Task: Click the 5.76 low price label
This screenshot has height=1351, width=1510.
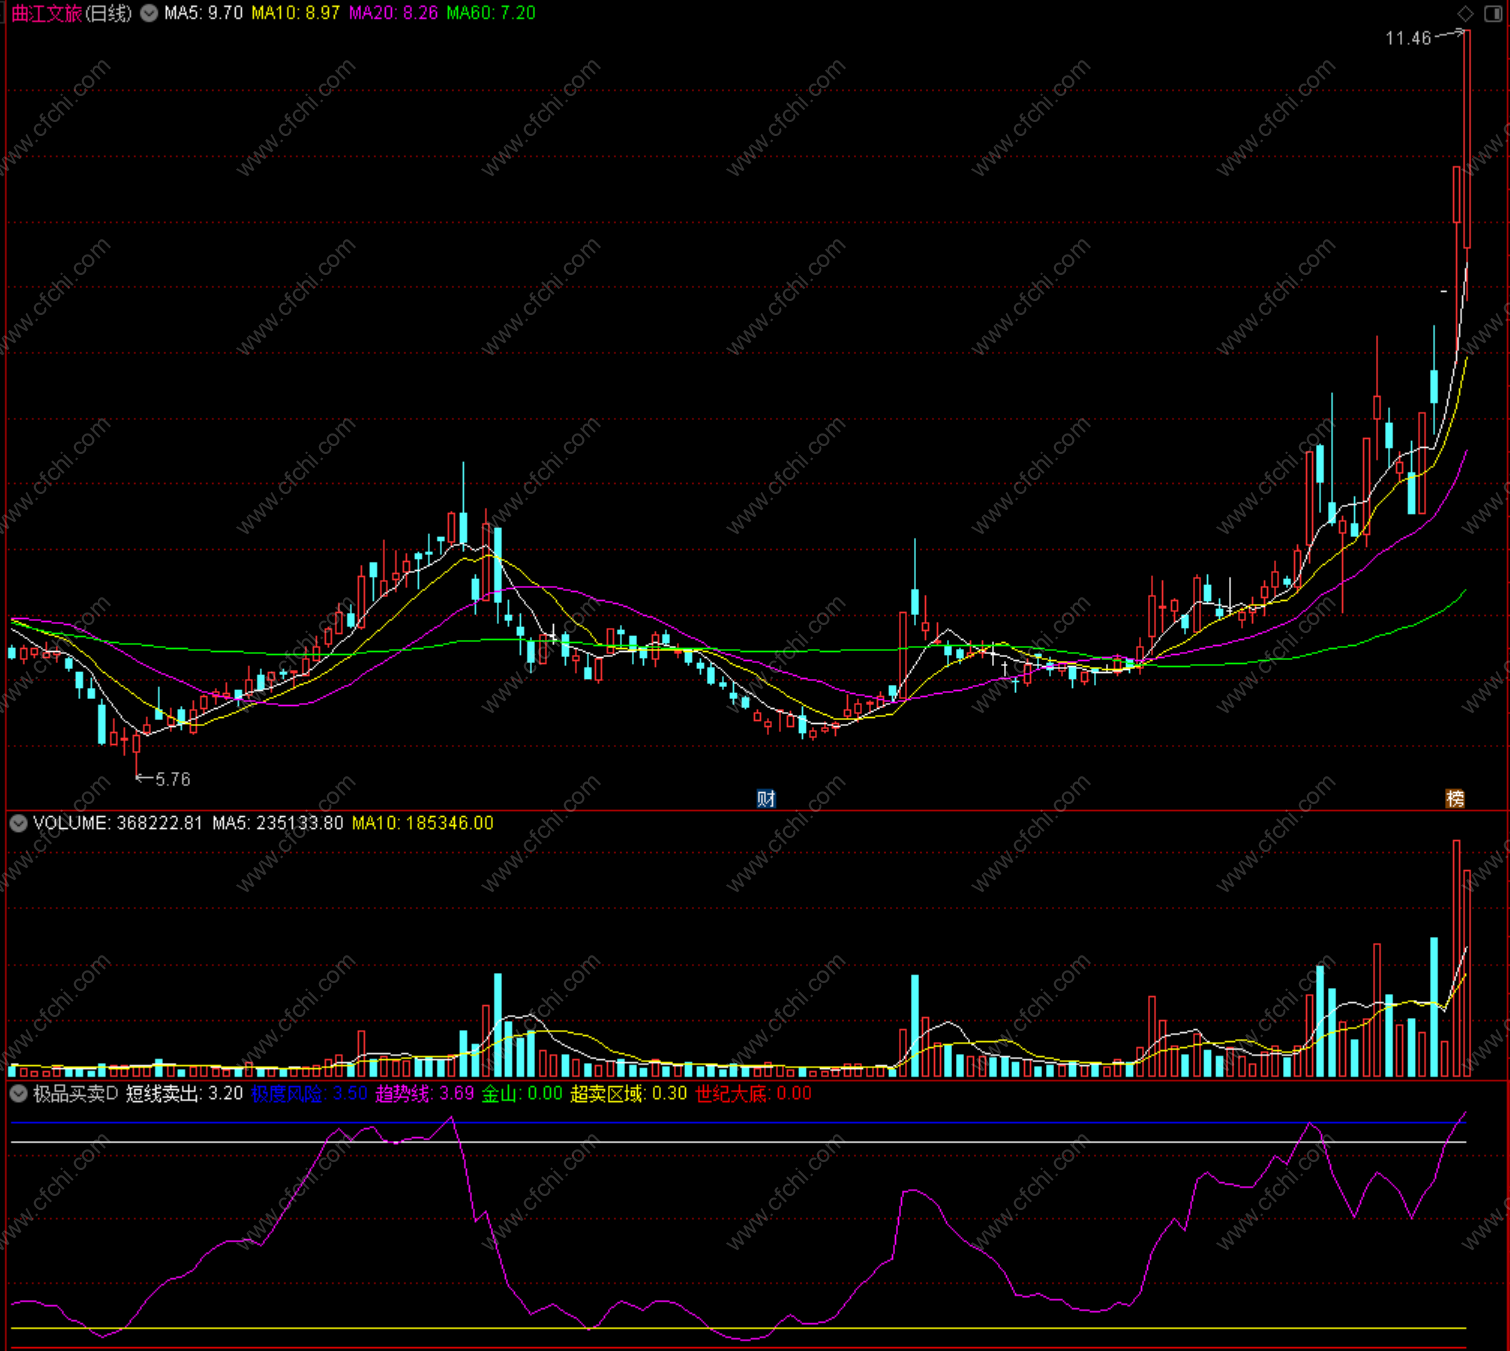Action: pos(173,779)
